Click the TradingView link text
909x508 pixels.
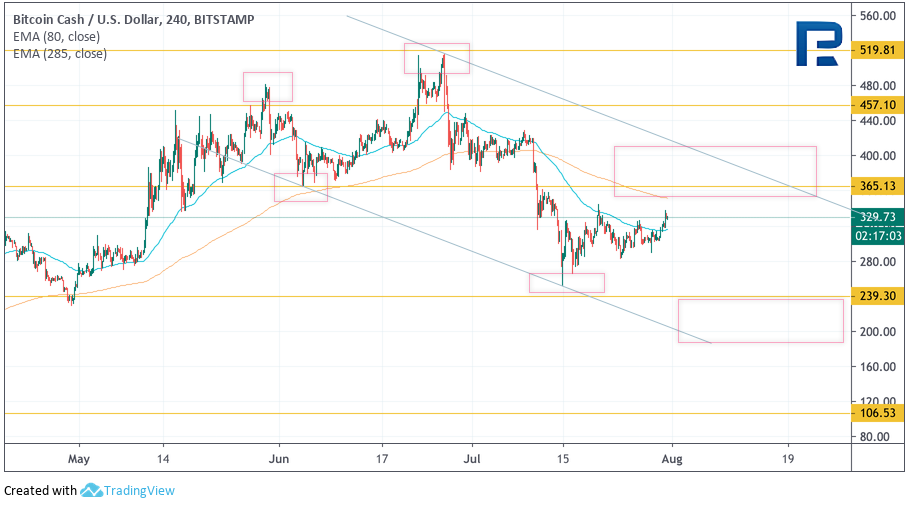pos(140,491)
